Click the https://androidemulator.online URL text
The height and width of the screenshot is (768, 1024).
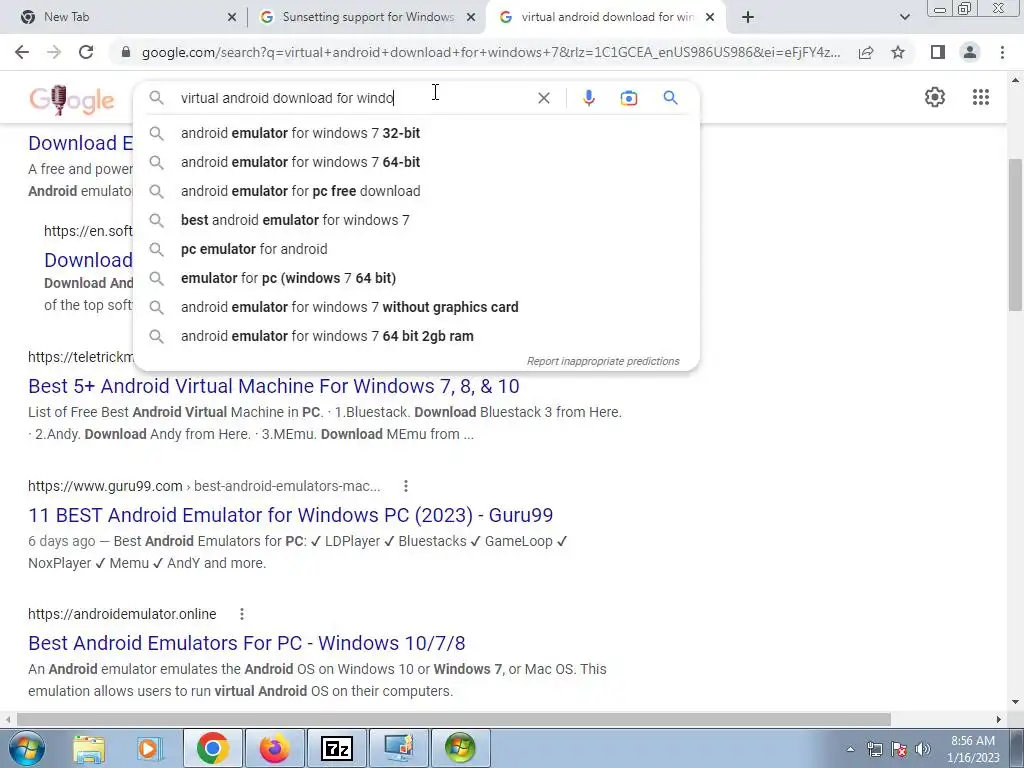(122, 614)
